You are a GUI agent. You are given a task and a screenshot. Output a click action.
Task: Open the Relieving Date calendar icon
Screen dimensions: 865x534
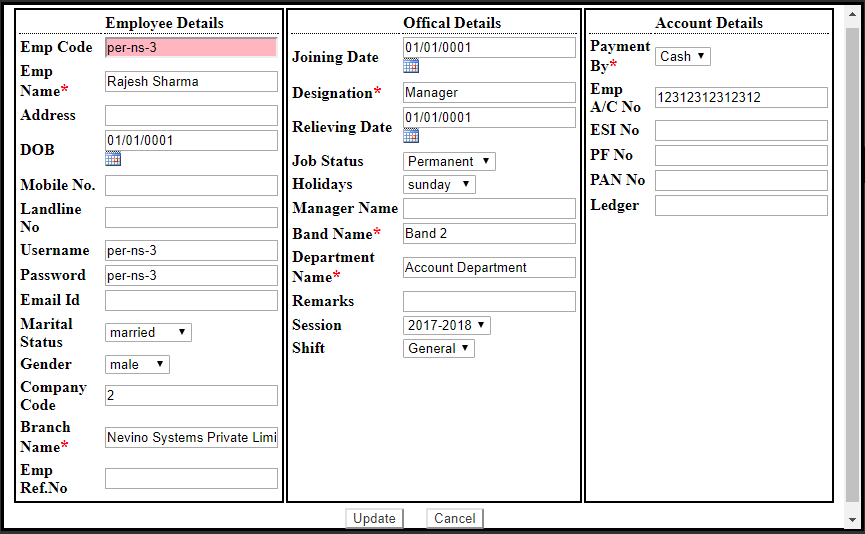(x=411, y=135)
